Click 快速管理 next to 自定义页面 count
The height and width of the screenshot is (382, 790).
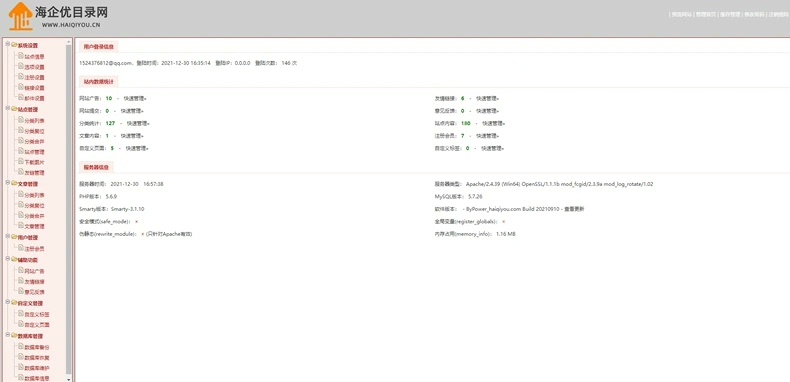[x=137, y=149]
